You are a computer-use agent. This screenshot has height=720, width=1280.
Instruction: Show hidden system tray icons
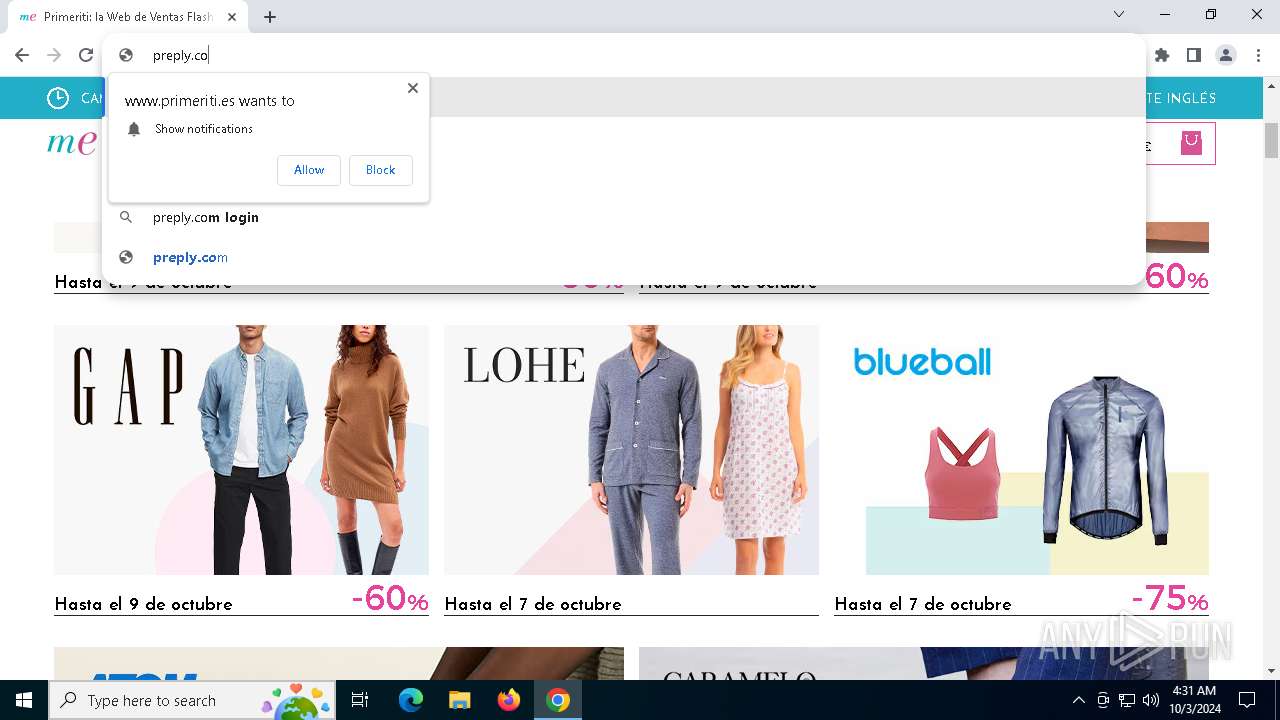click(x=1078, y=700)
